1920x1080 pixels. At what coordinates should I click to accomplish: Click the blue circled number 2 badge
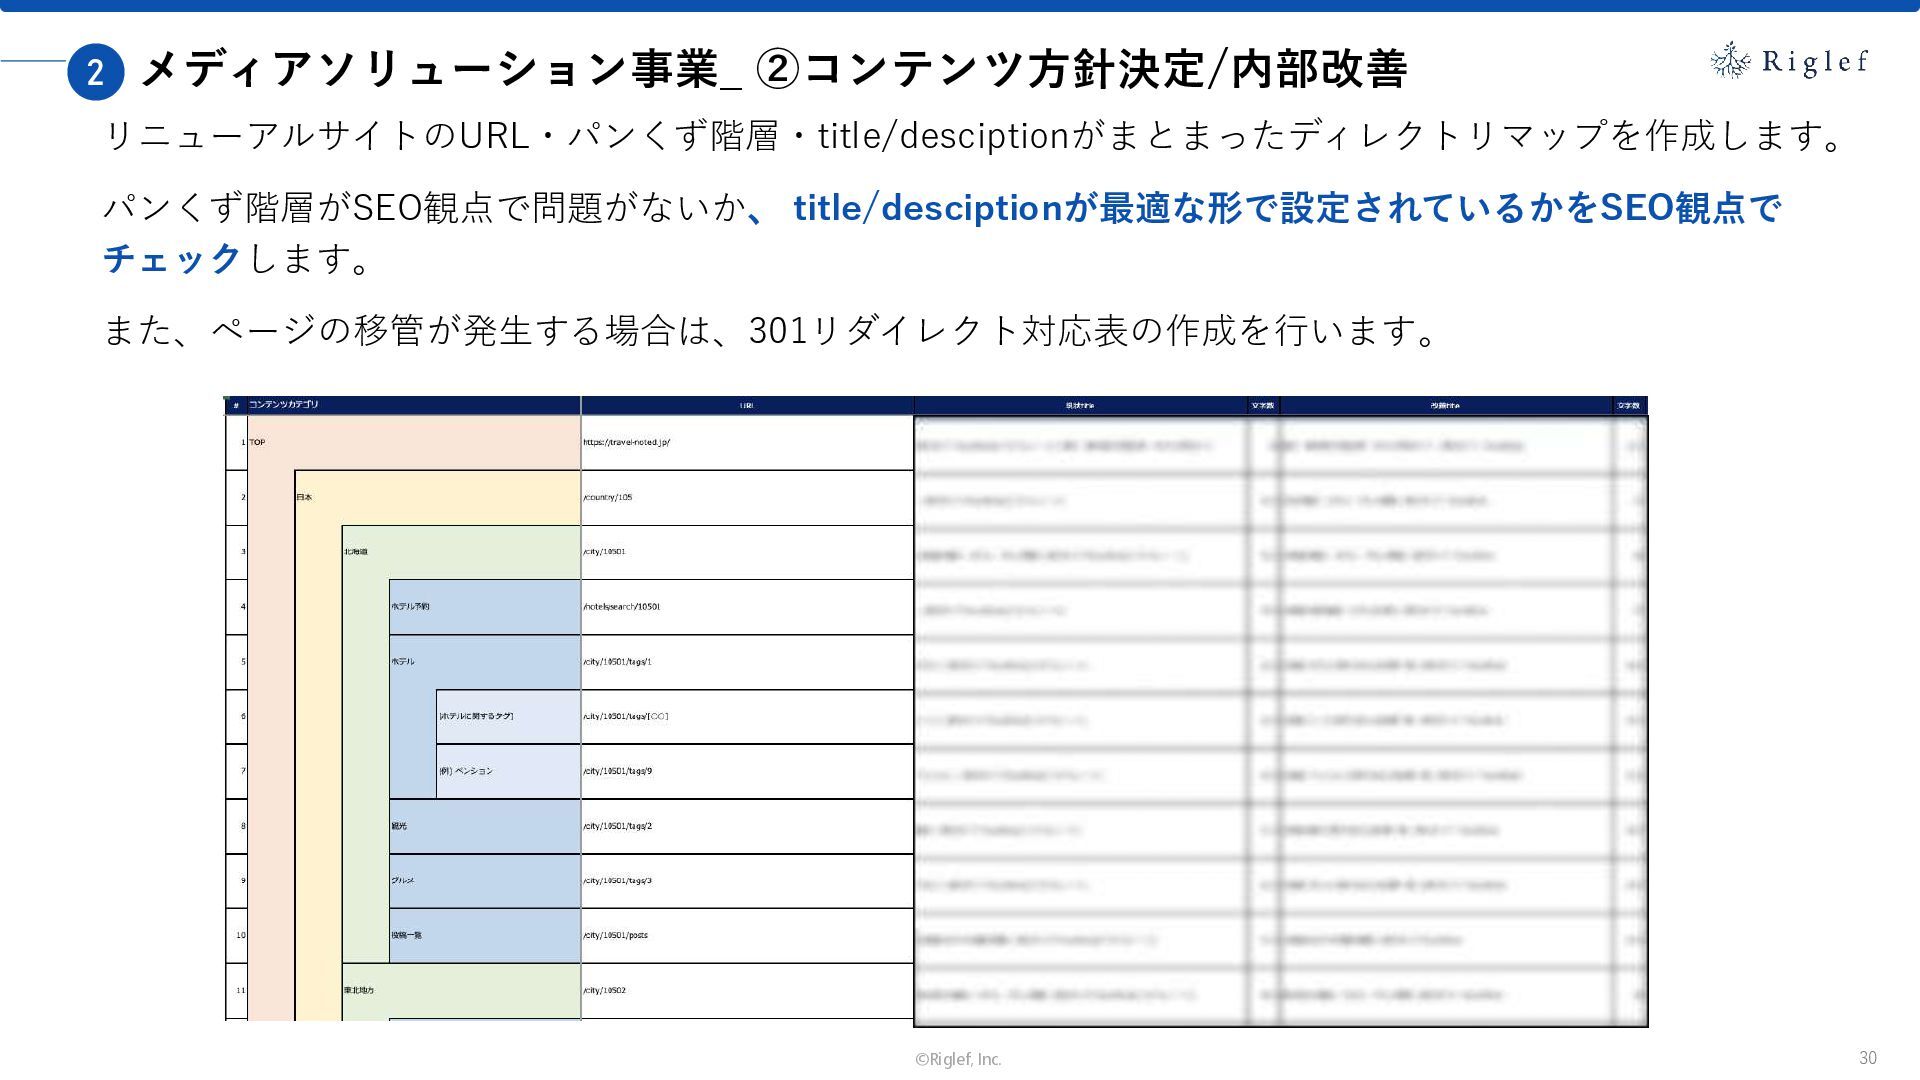click(x=95, y=72)
